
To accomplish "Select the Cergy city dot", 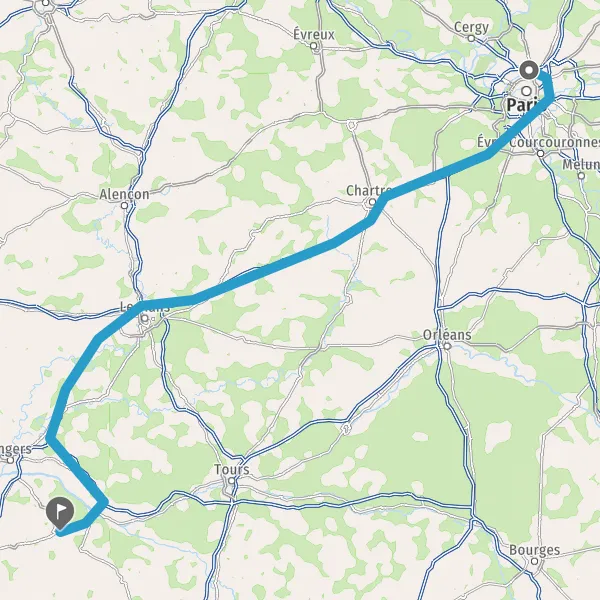I will click(471, 38).
